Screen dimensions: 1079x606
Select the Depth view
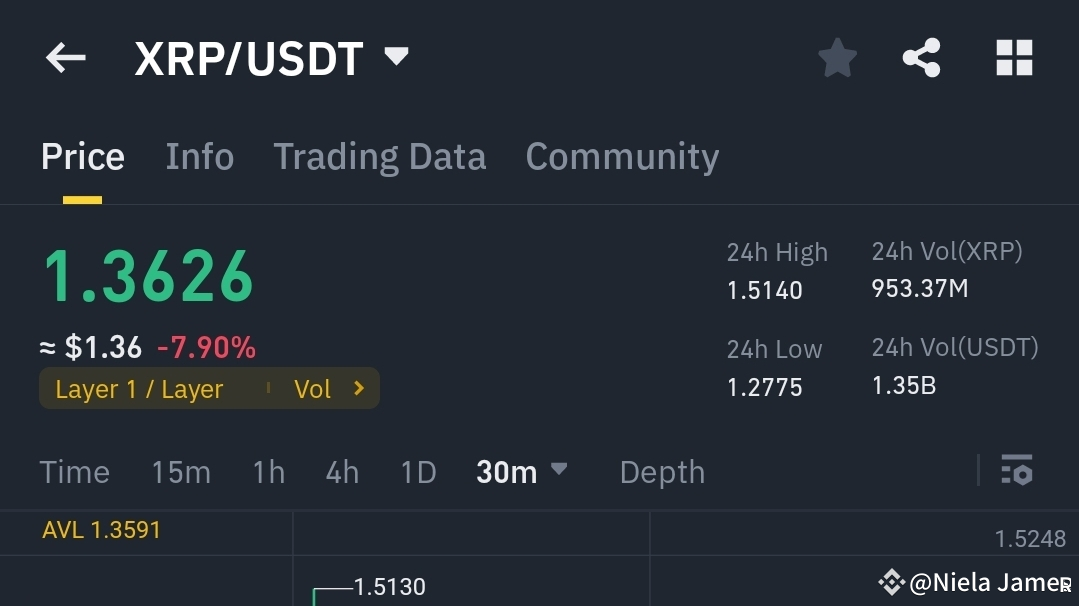point(661,471)
